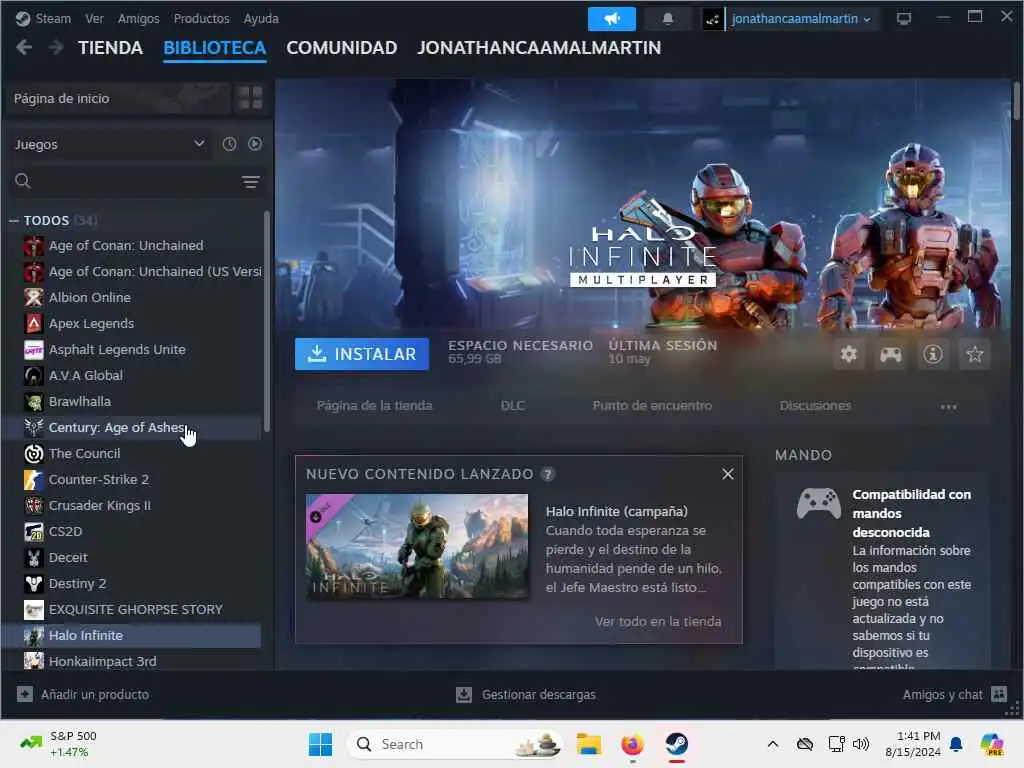This screenshot has width=1024, height=768.
Task: Click Página de inicio button
Action: pyautogui.click(x=118, y=99)
